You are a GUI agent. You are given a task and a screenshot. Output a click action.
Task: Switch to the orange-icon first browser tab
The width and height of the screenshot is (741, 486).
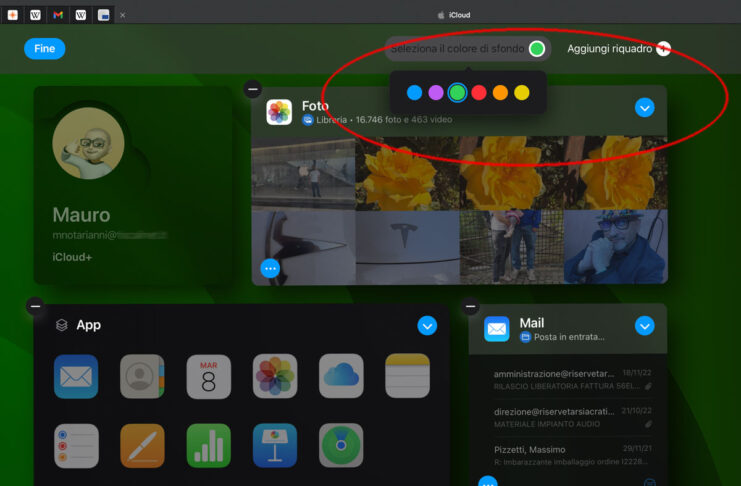pos(13,15)
